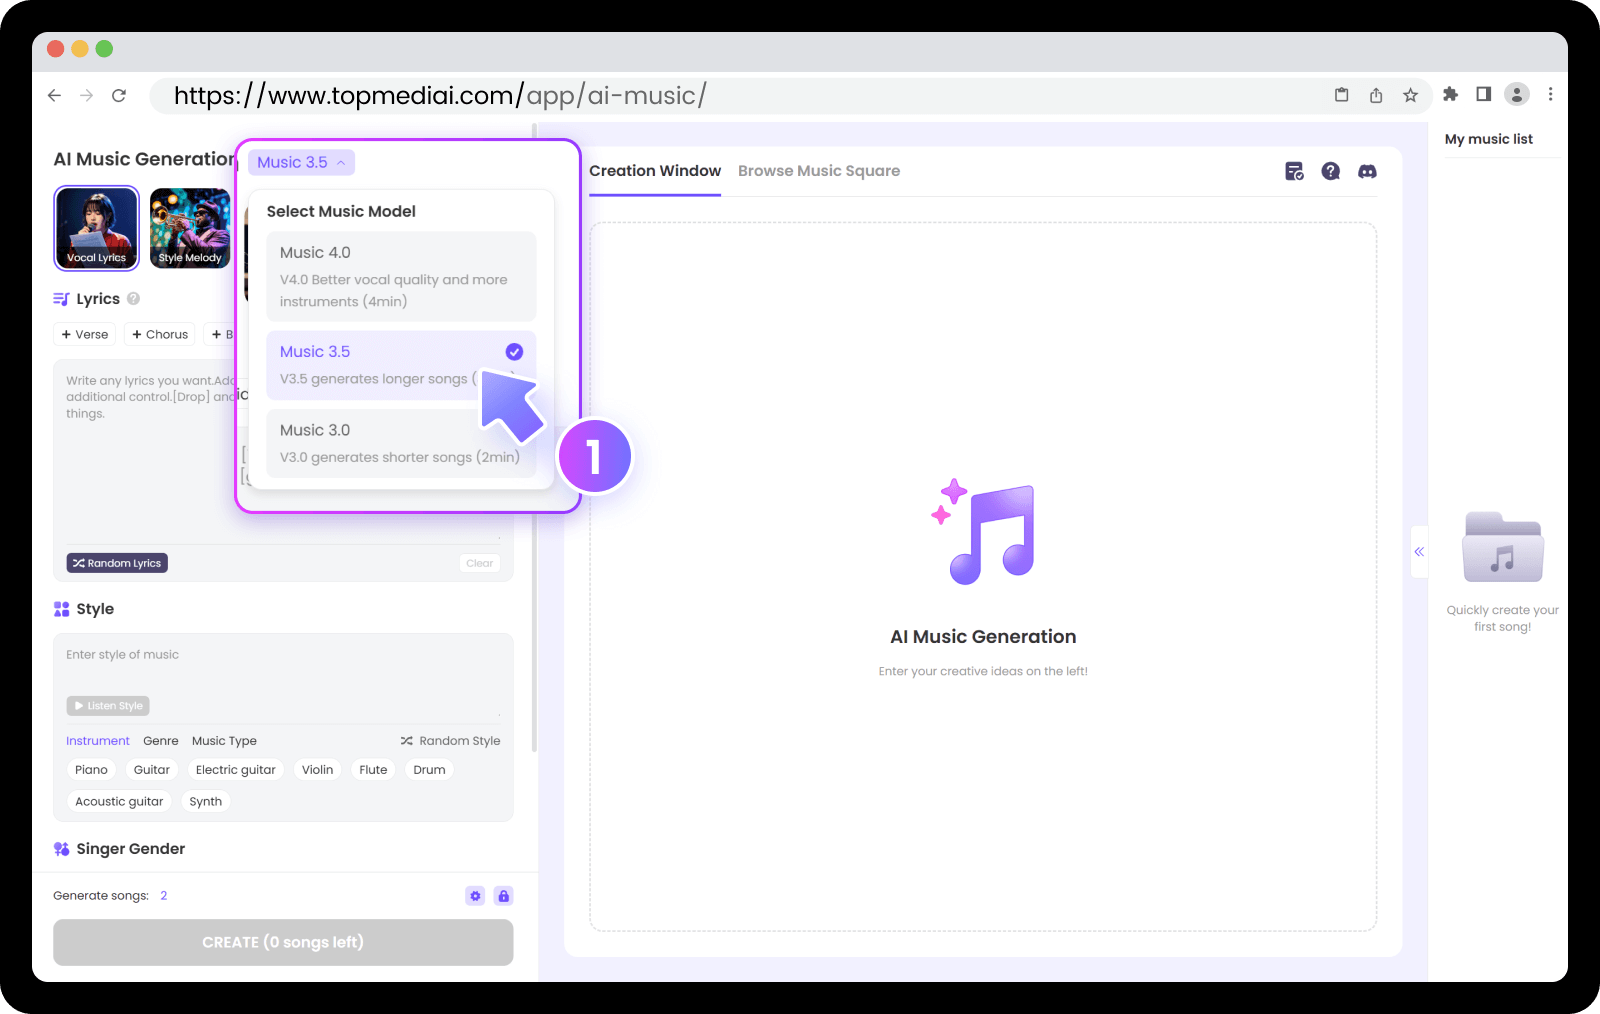Open the task list icon beside help

[1294, 171]
